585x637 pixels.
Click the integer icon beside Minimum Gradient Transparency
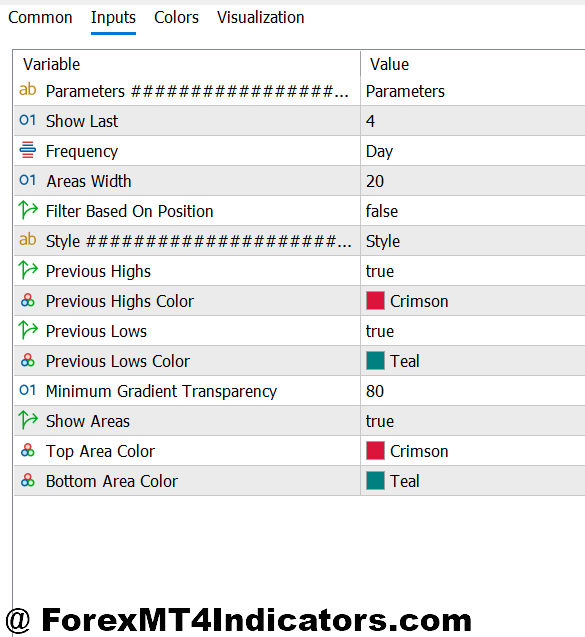point(28,390)
